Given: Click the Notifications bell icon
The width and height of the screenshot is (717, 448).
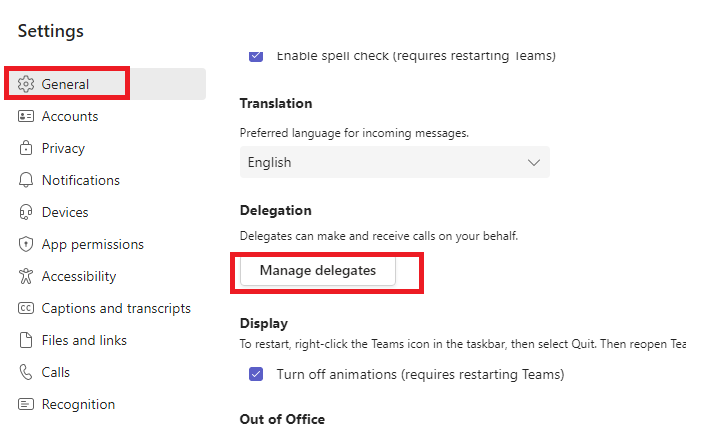Looking at the screenshot, I should pos(26,180).
